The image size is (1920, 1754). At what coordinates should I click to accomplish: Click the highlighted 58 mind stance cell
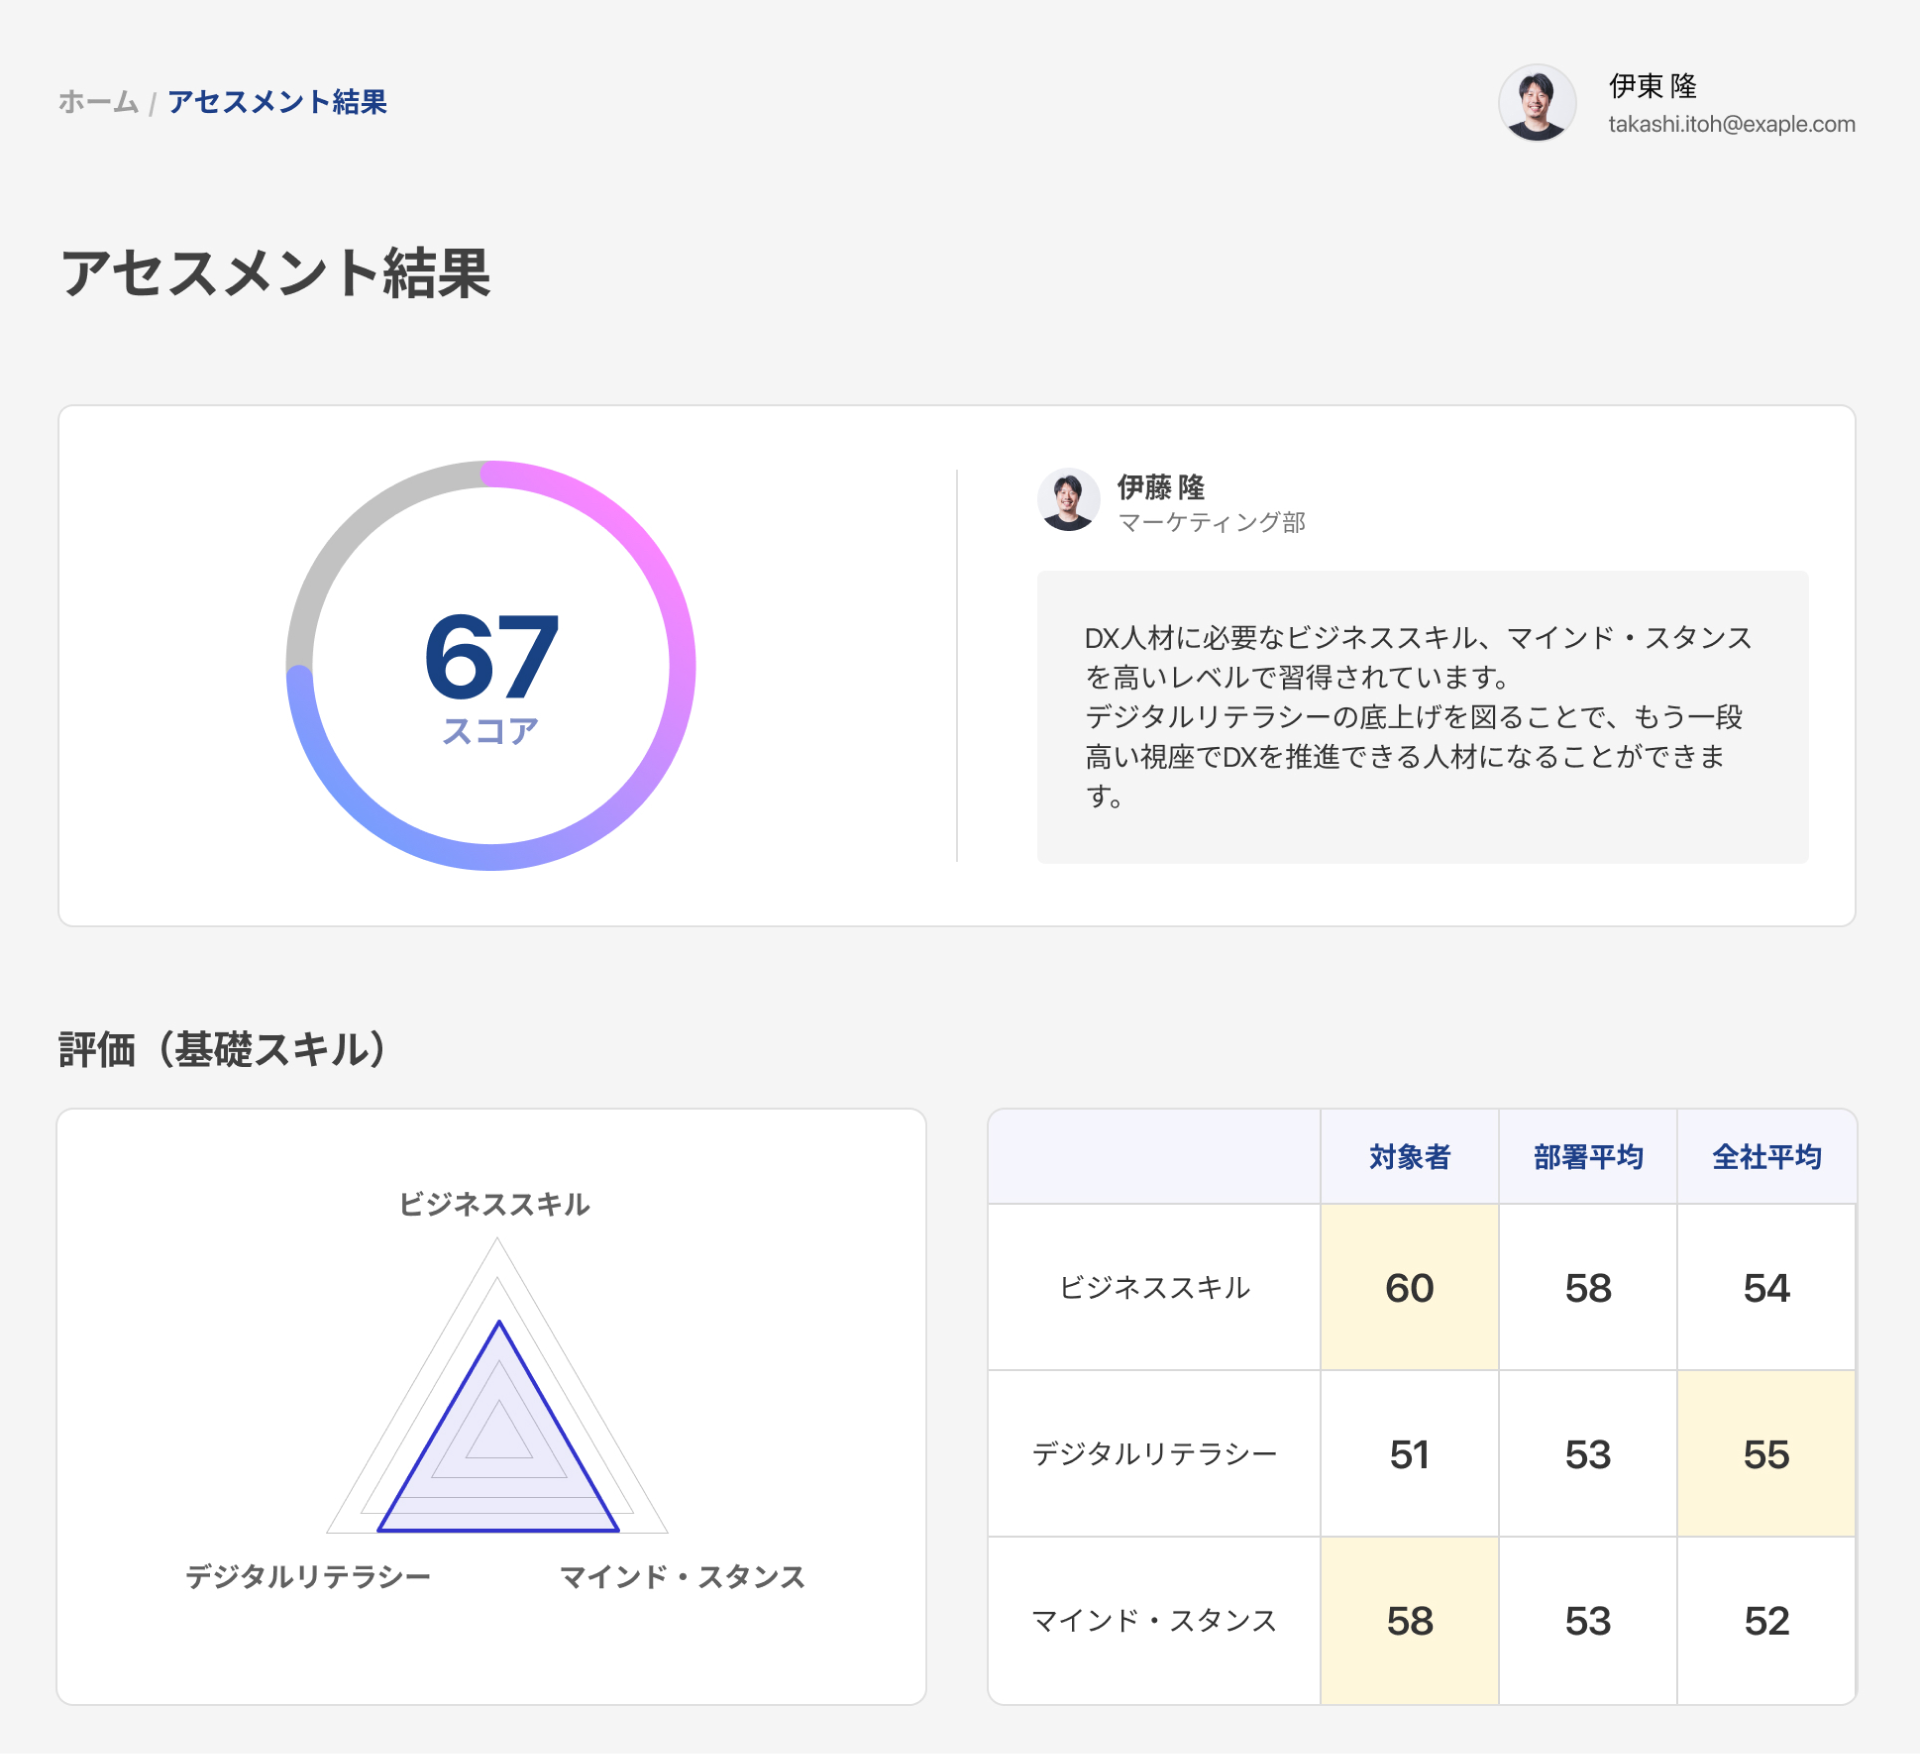click(x=1409, y=1621)
